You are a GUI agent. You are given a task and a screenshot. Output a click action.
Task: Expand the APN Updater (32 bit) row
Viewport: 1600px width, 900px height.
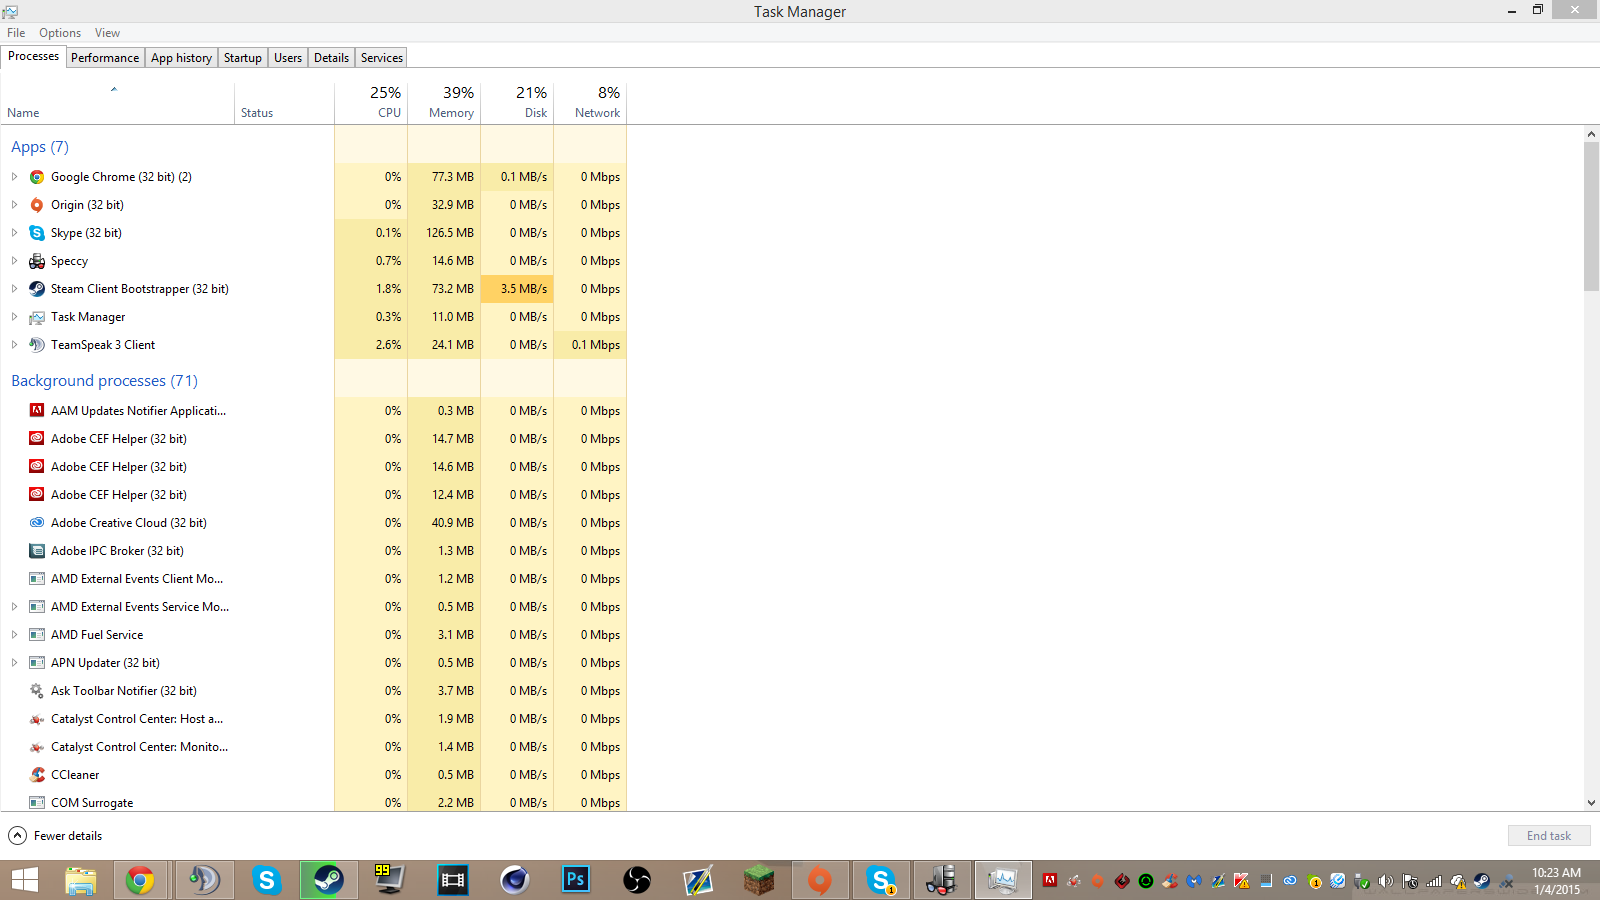pos(14,663)
